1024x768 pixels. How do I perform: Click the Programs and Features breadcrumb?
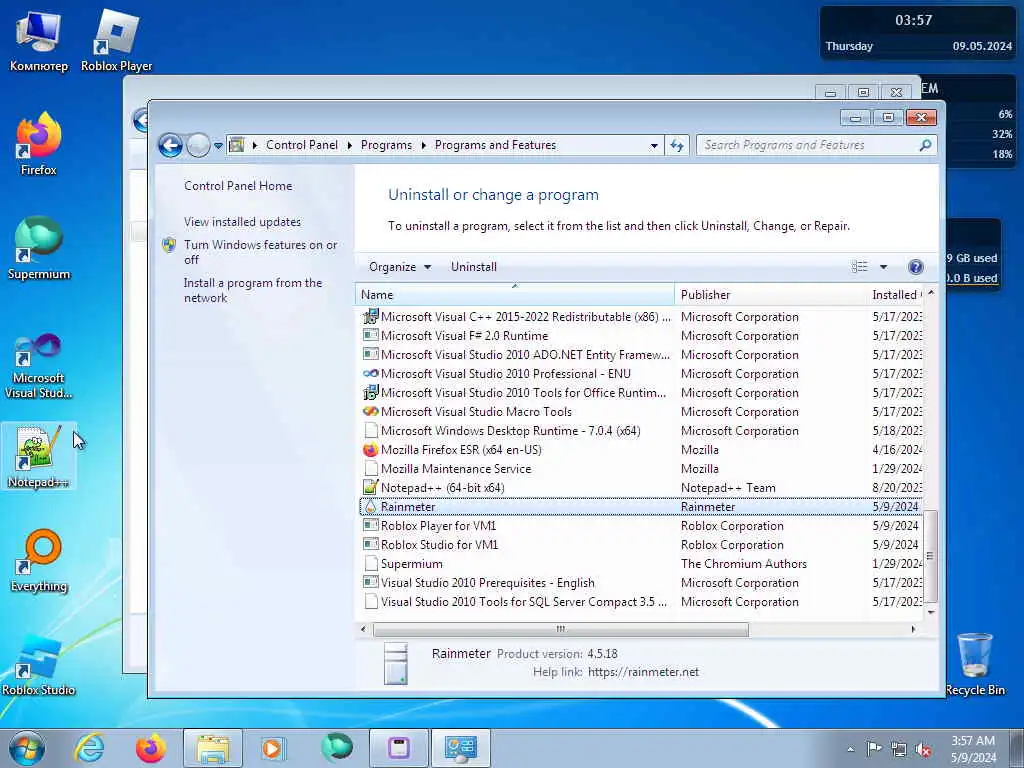(495, 145)
